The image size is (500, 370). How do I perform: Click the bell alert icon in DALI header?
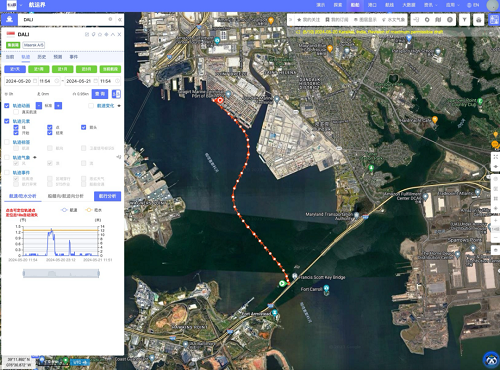pyautogui.click(x=94, y=34)
